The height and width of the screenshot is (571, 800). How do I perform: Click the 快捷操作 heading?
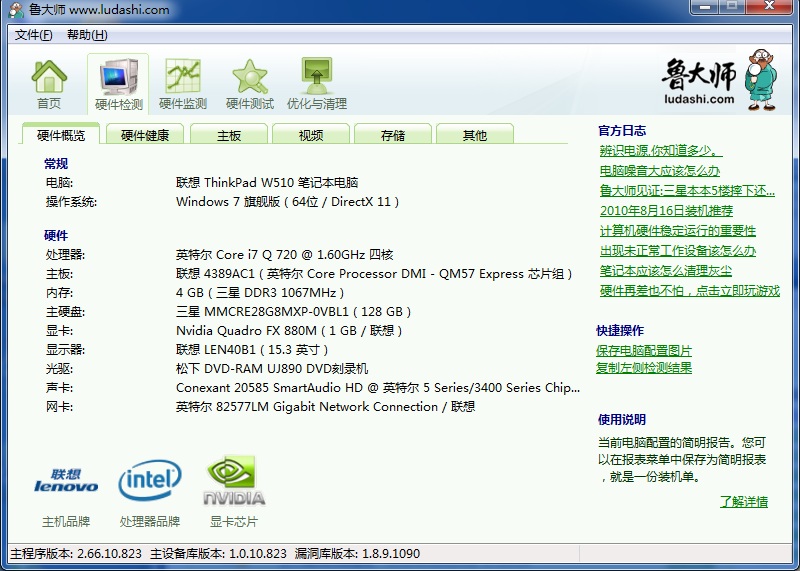point(620,331)
